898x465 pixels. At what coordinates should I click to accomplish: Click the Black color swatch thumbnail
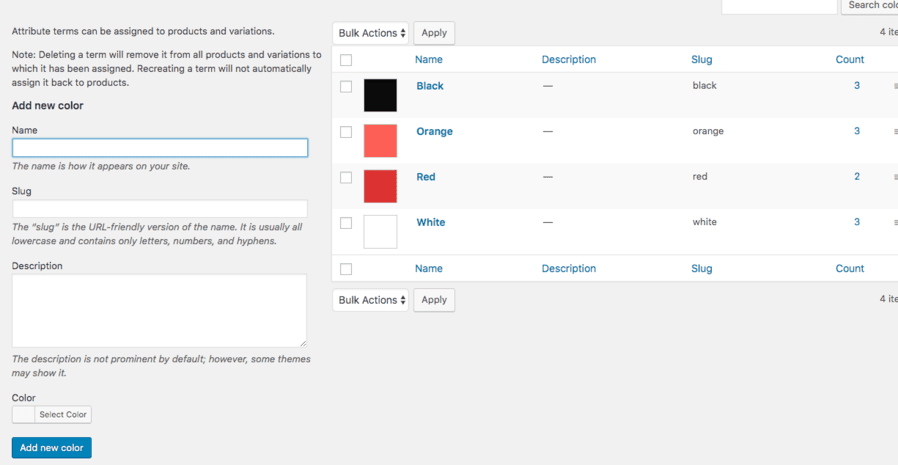tap(380, 95)
